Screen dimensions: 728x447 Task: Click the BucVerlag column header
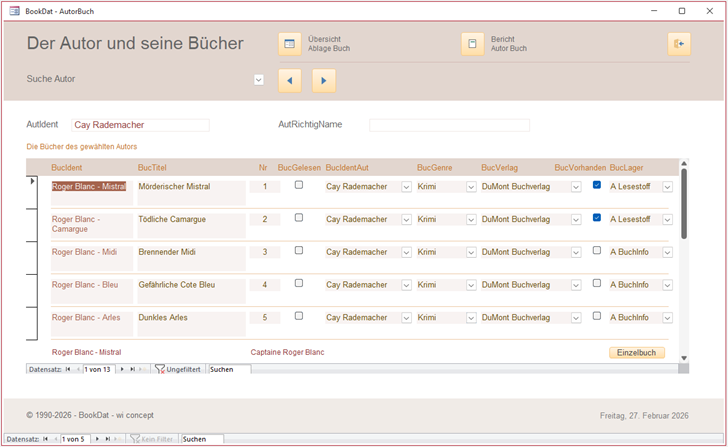pyautogui.click(x=501, y=168)
